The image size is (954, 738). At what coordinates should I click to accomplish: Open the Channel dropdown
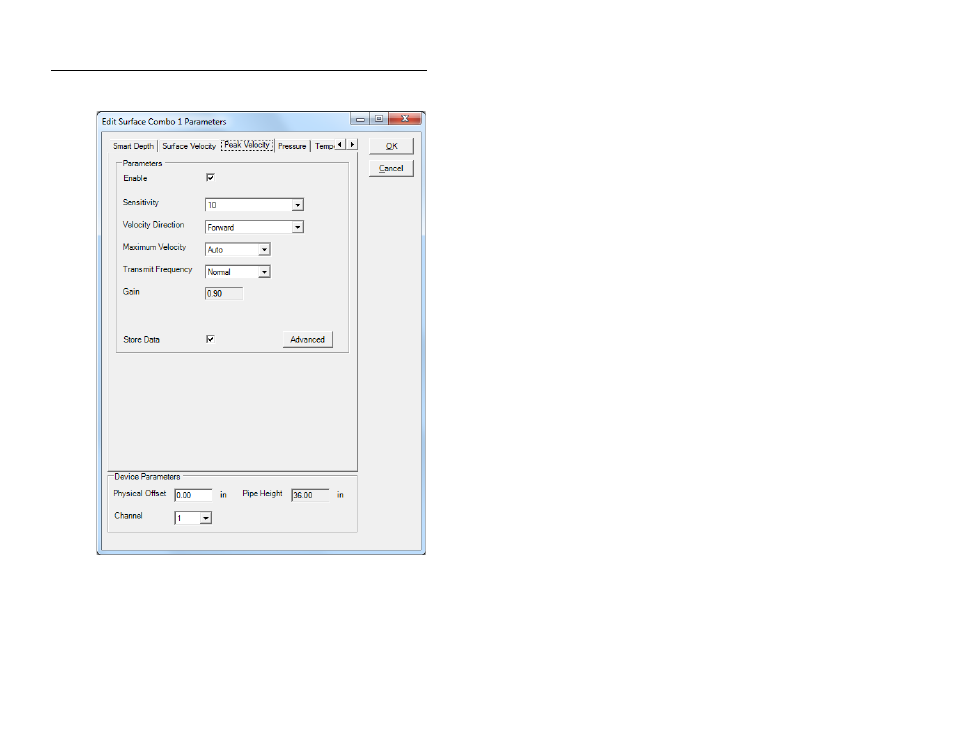click(x=205, y=518)
